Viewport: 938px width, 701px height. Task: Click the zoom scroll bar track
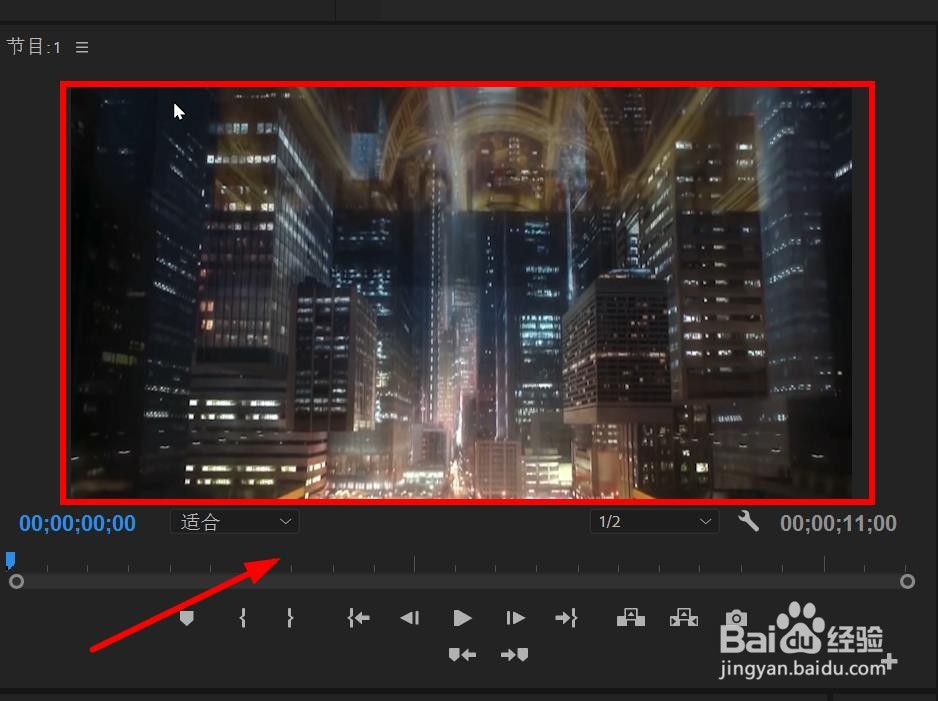[x=462, y=581]
